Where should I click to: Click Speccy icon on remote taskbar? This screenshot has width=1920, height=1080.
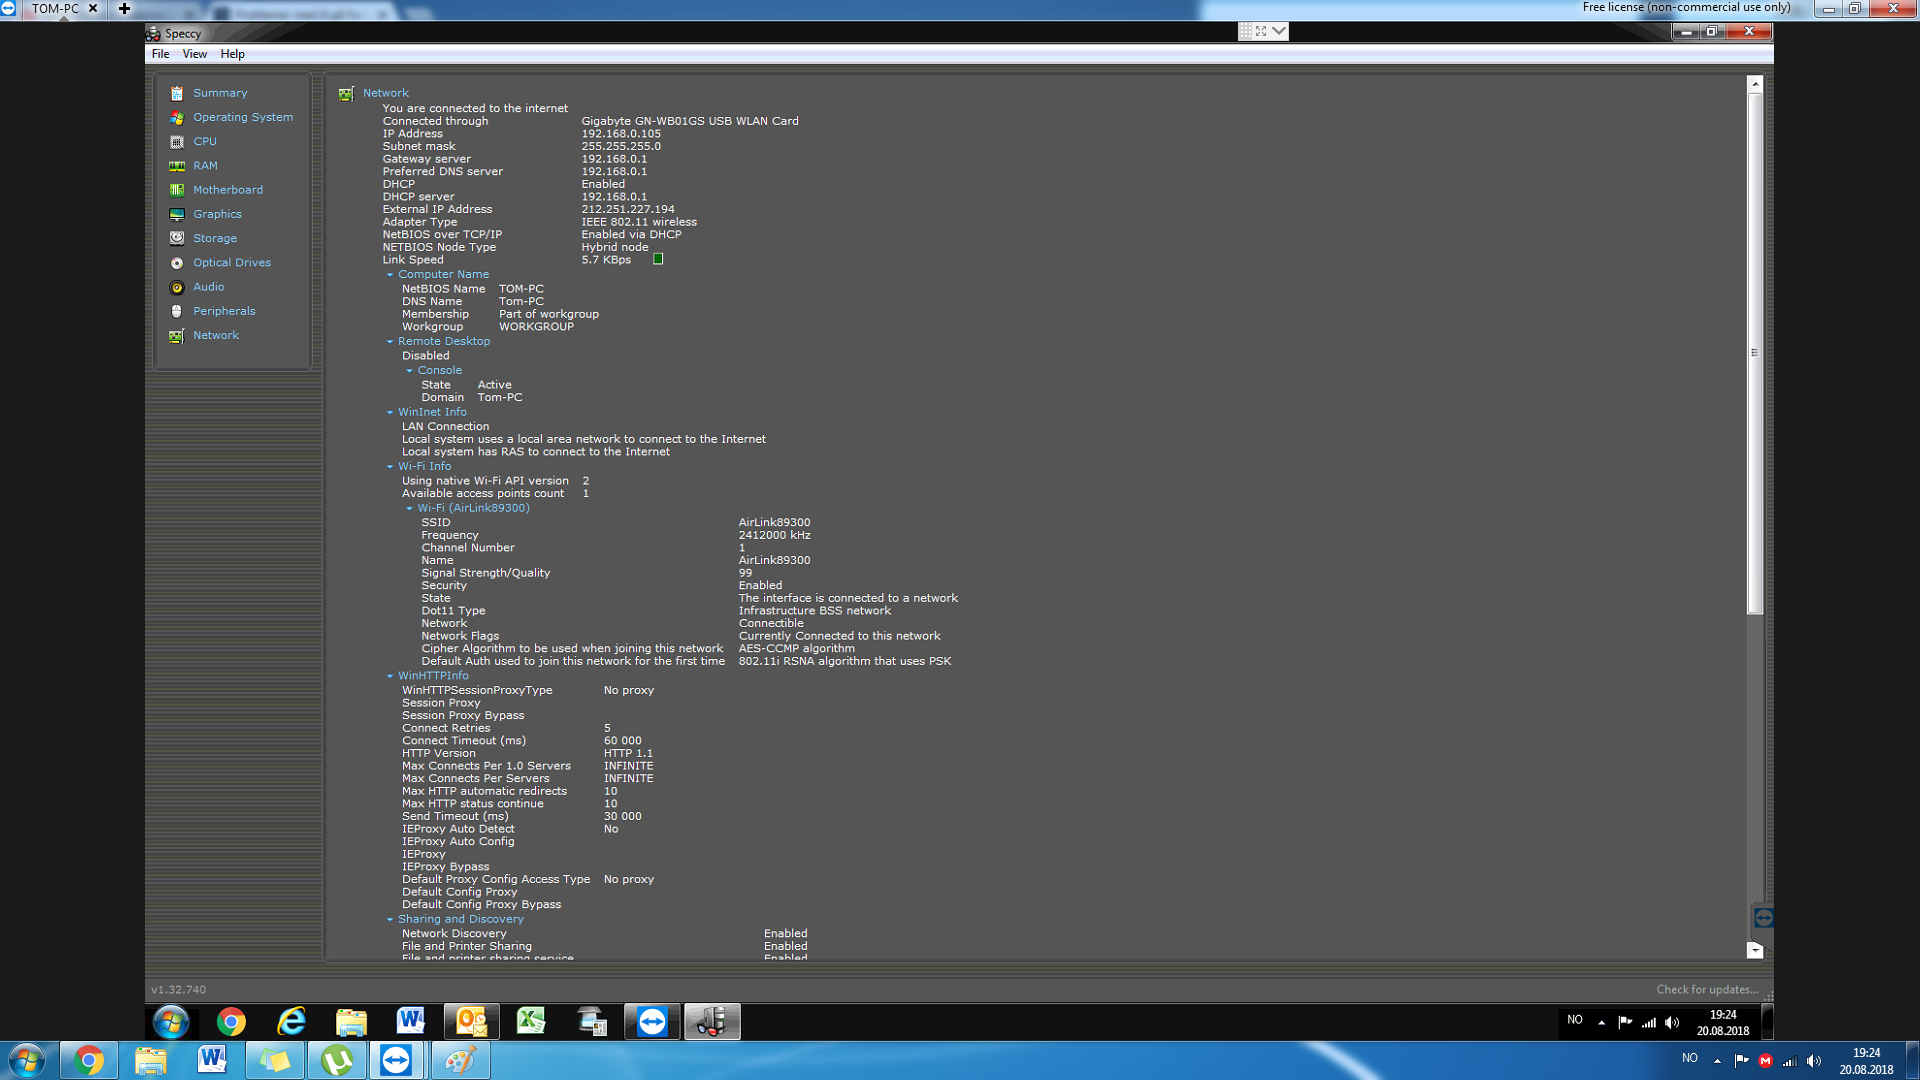tap(712, 1021)
